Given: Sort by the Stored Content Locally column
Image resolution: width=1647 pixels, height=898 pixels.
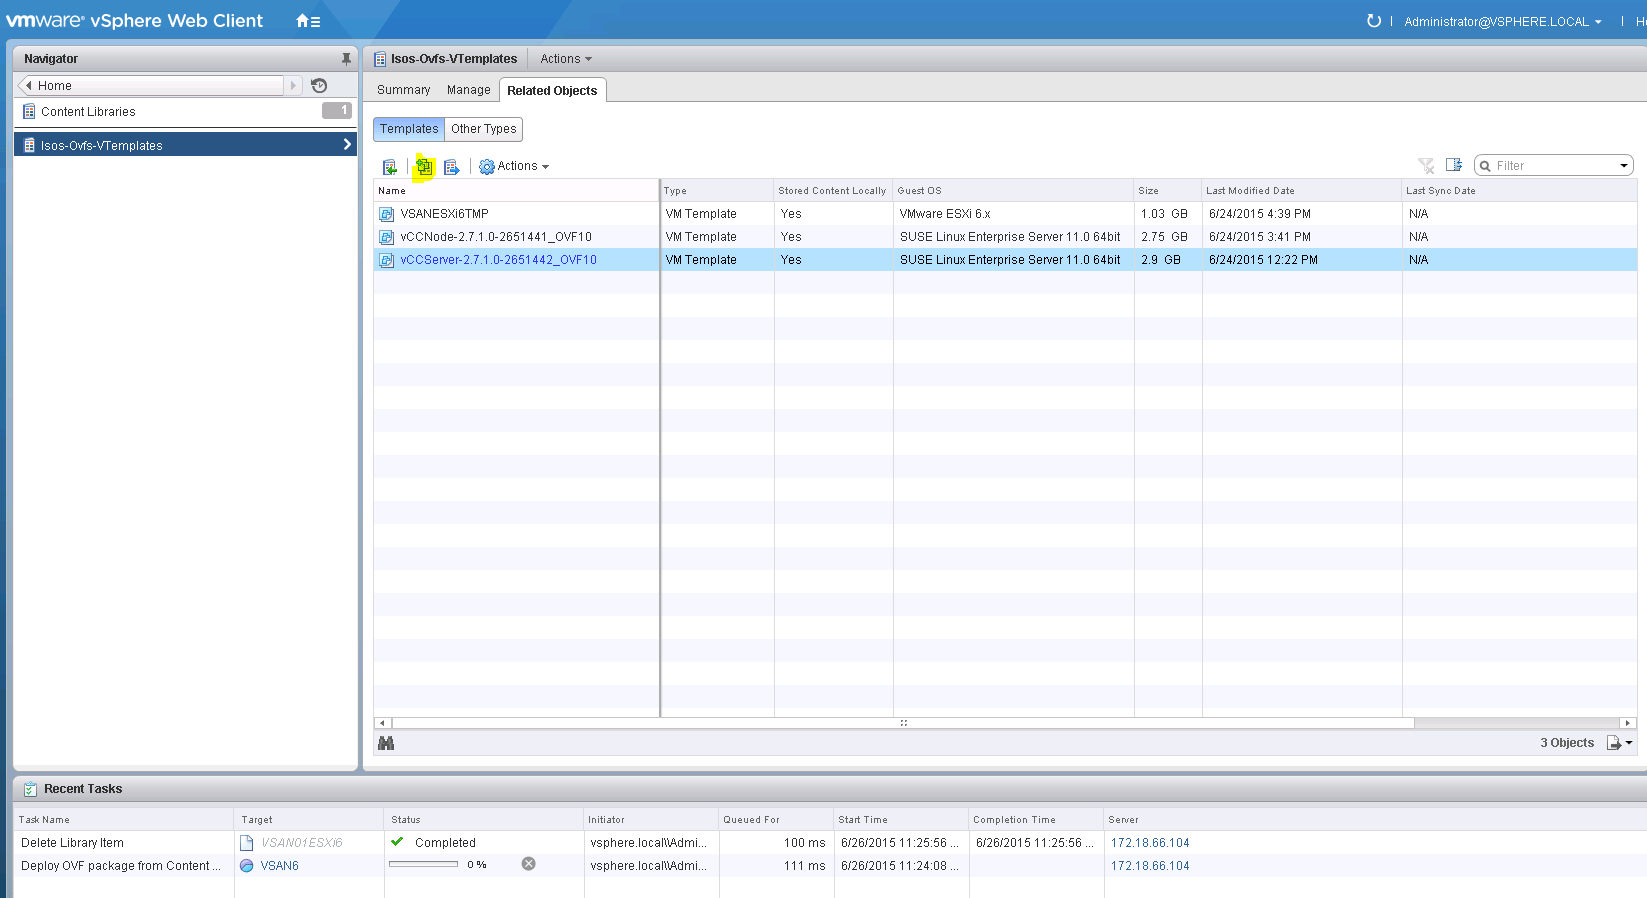Looking at the screenshot, I should click(x=834, y=191).
